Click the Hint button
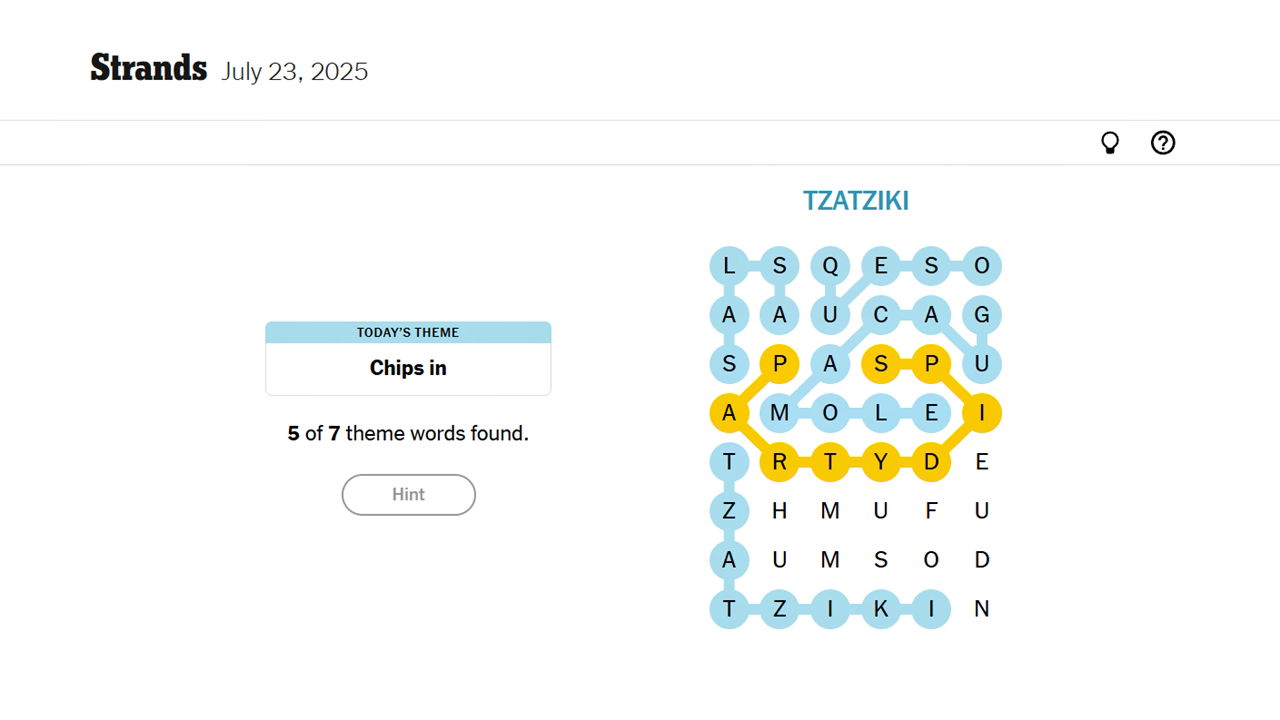This screenshot has height=720, width=1280. (408, 494)
